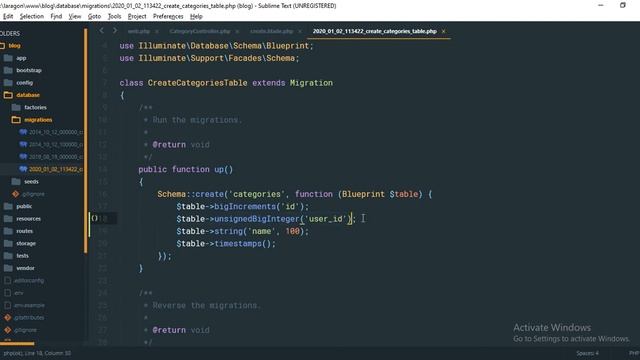Collapse the blog root folder label
Viewport: 640px width, 360px height.
click(14, 46)
